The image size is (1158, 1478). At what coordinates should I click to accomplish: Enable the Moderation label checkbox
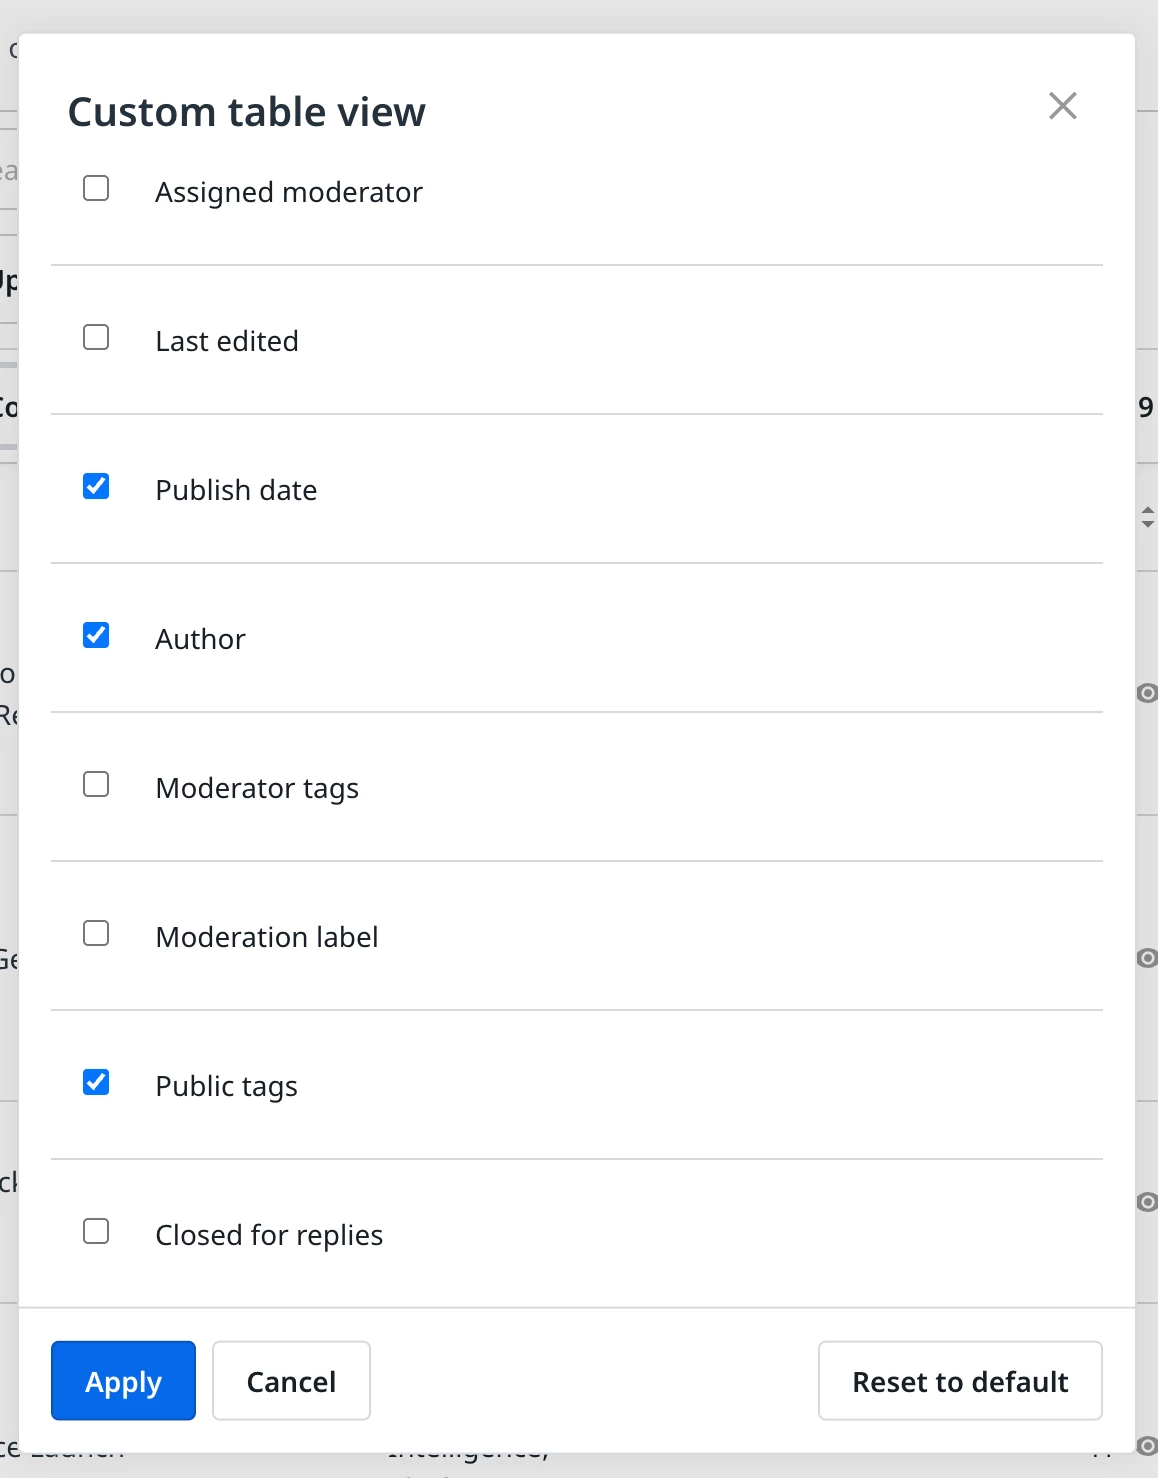tap(96, 934)
